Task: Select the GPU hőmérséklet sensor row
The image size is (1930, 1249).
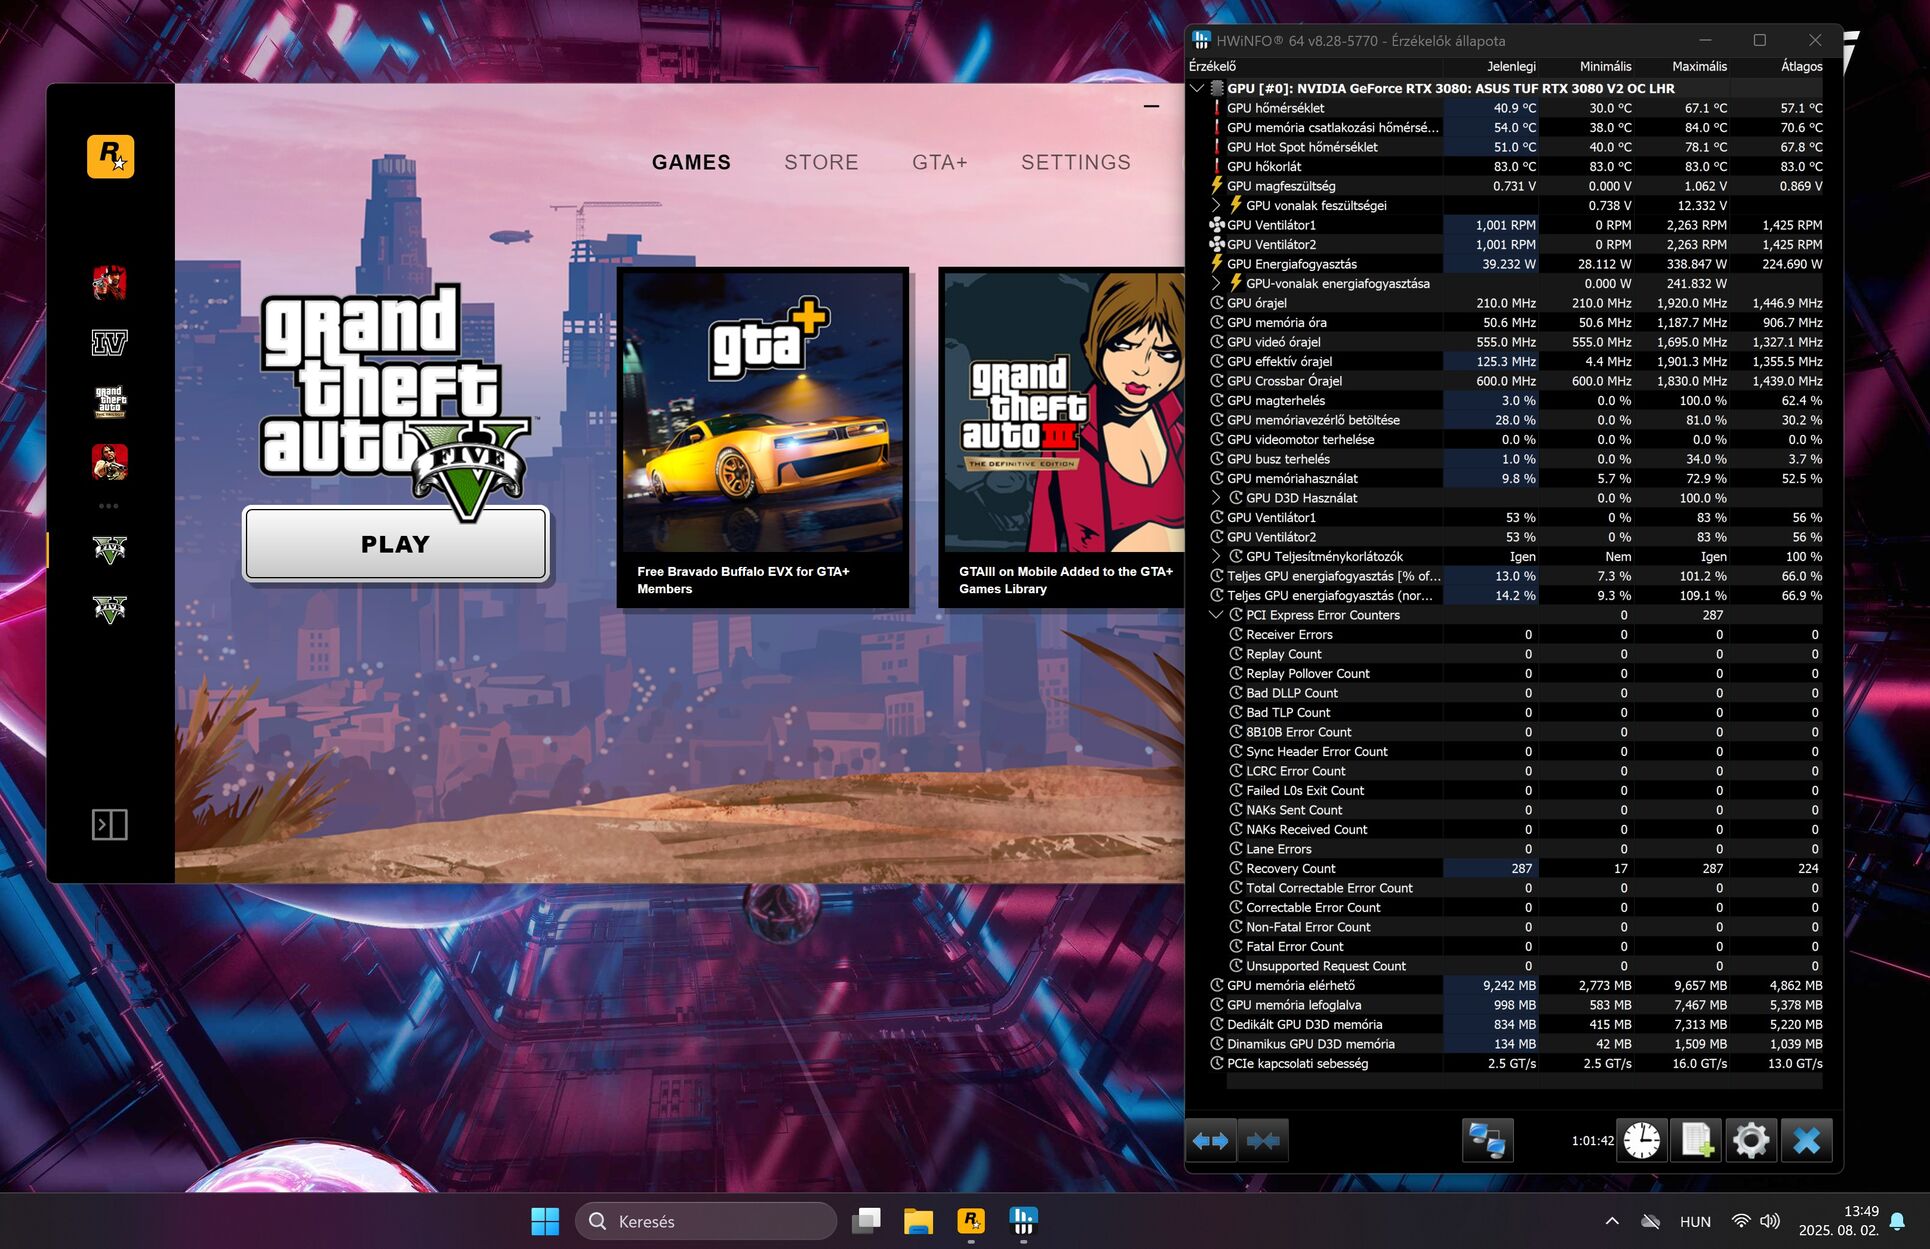Action: coord(1515,108)
